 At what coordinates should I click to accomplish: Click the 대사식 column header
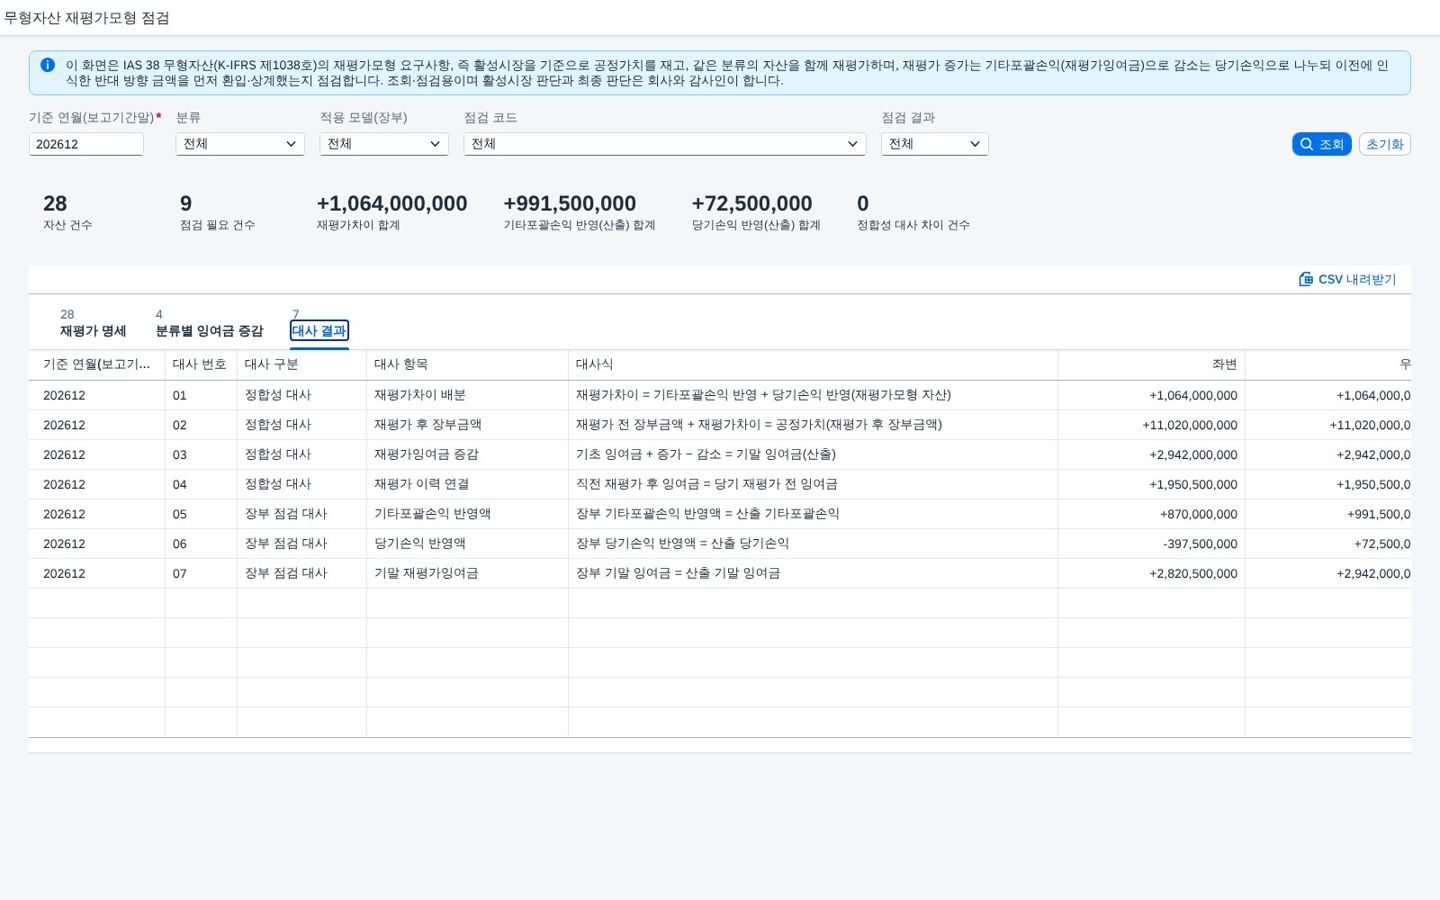813,365
